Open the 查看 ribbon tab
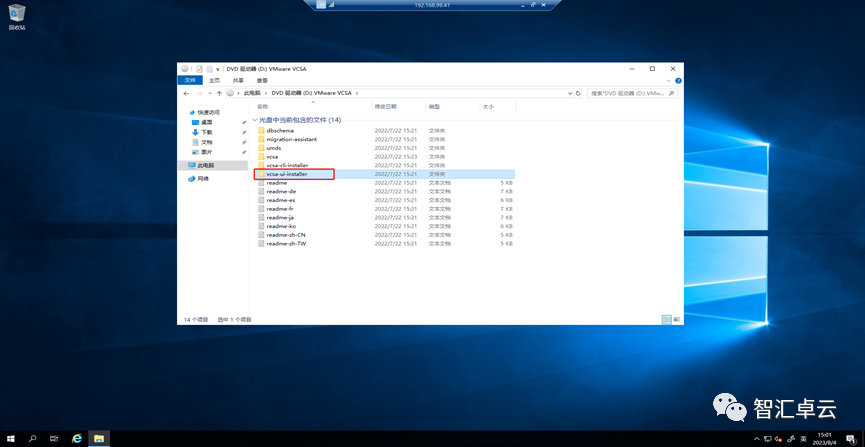Viewport: 865px width, 447px height. tap(262, 80)
